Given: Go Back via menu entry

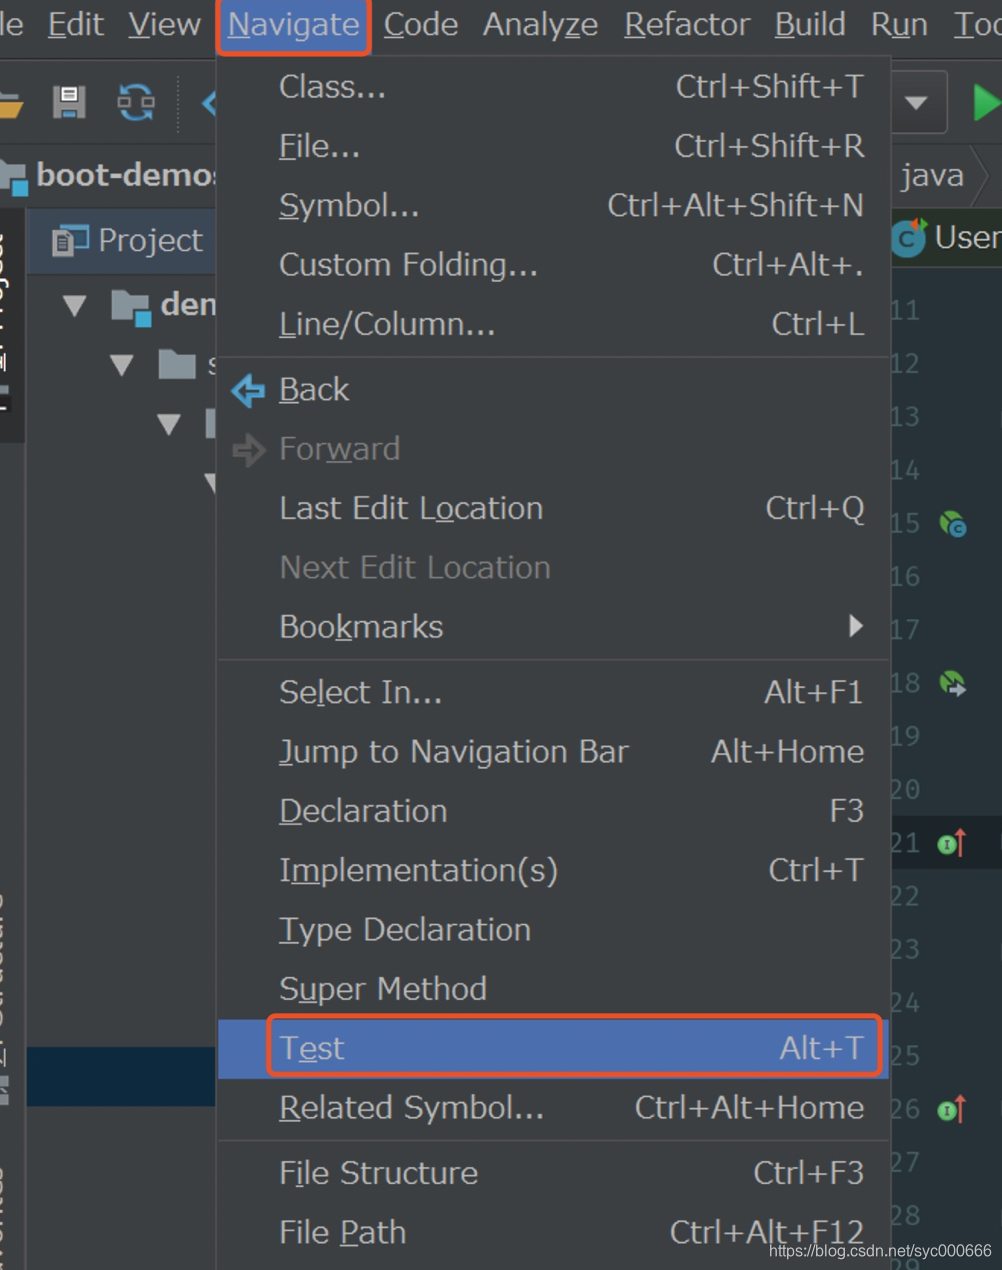Looking at the screenshot, I should 554,389.
